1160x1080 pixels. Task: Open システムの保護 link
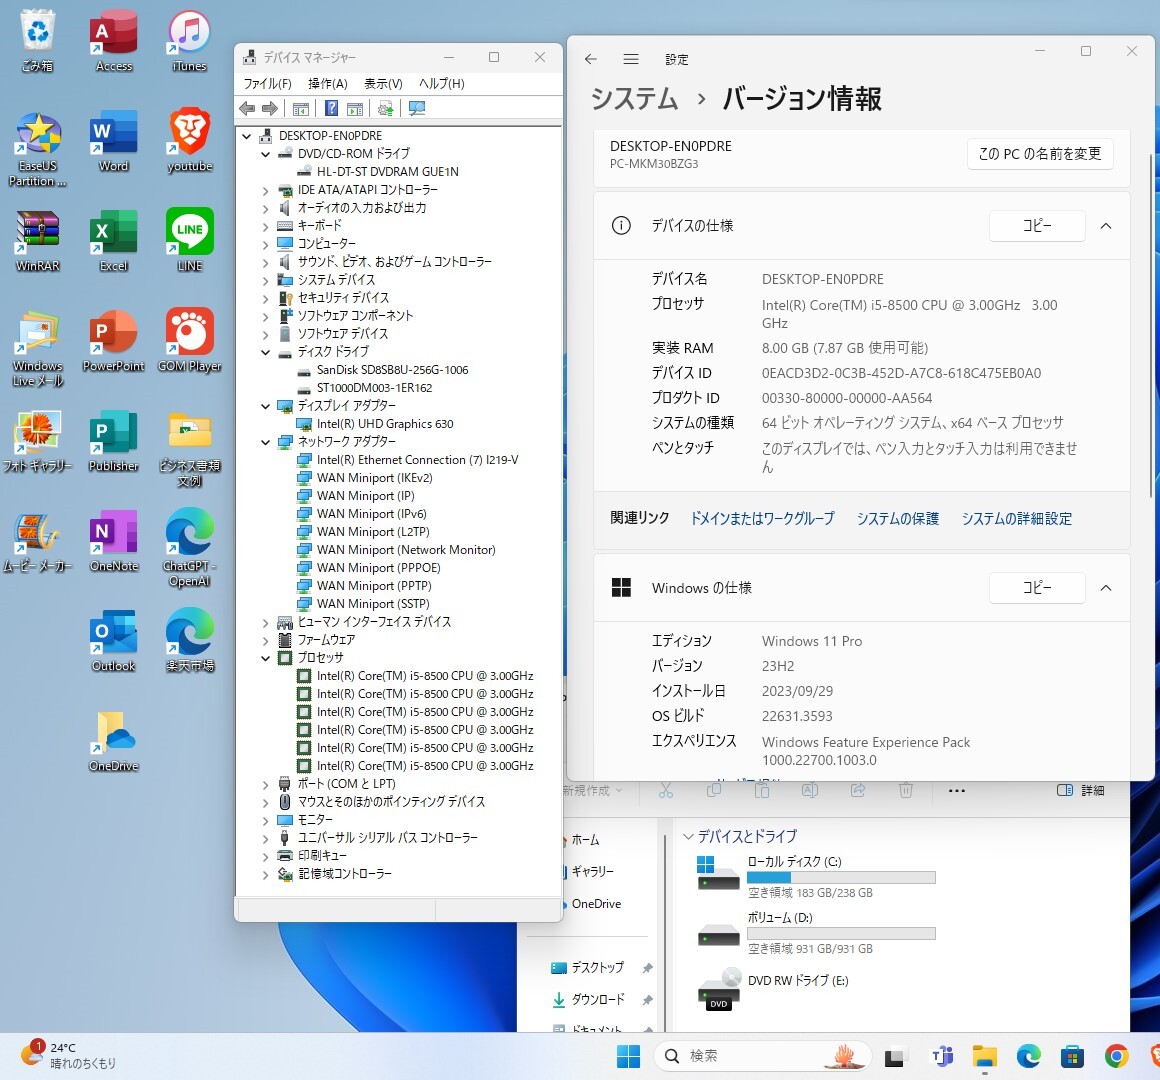coord(897,519)
